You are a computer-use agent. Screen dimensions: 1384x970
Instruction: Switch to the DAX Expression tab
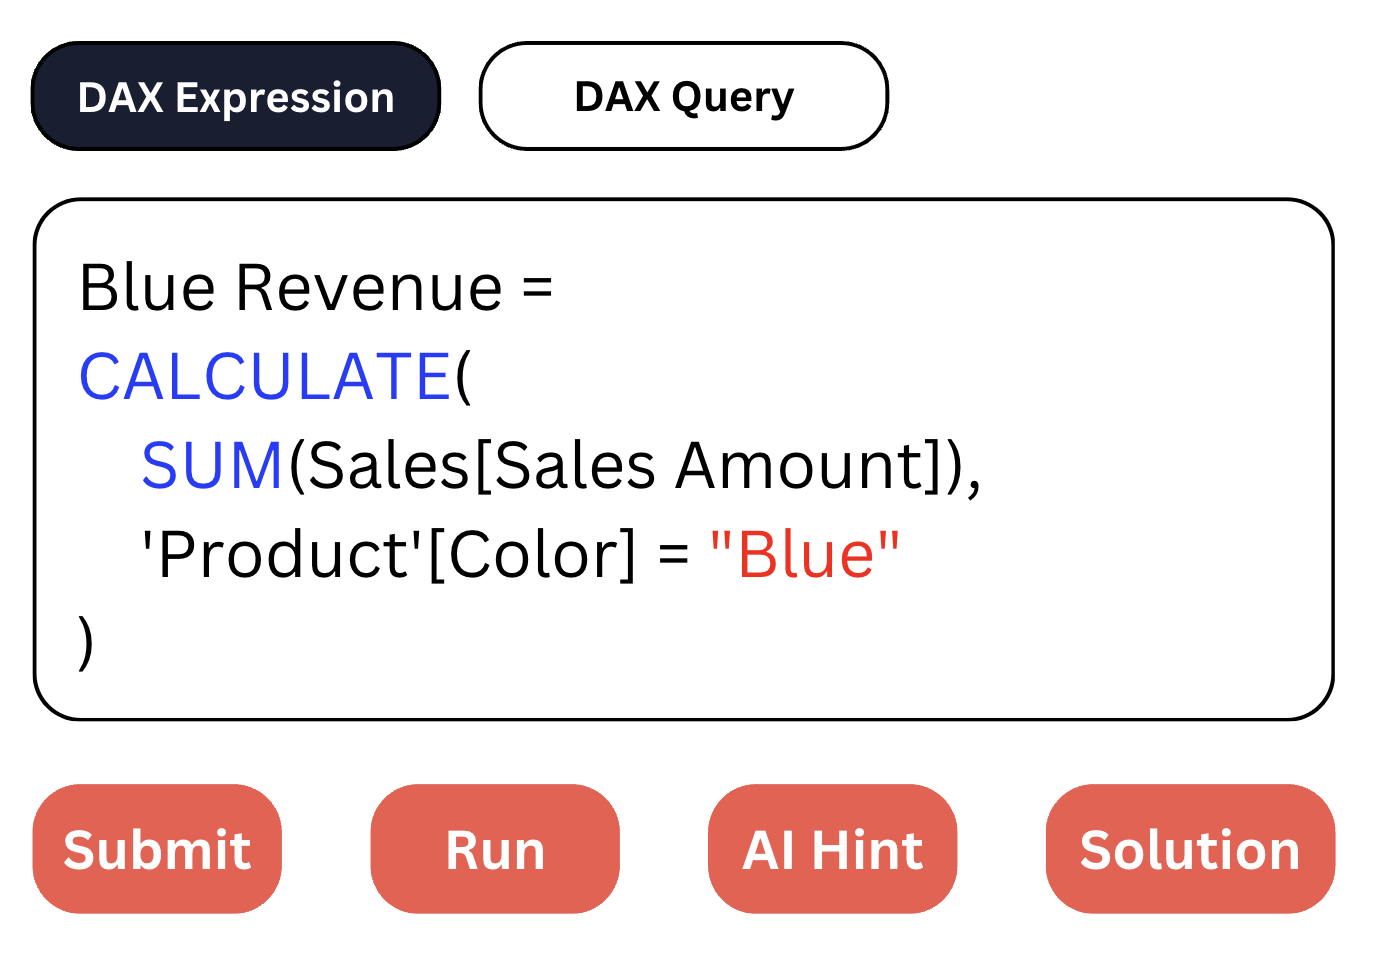(236, 97)
